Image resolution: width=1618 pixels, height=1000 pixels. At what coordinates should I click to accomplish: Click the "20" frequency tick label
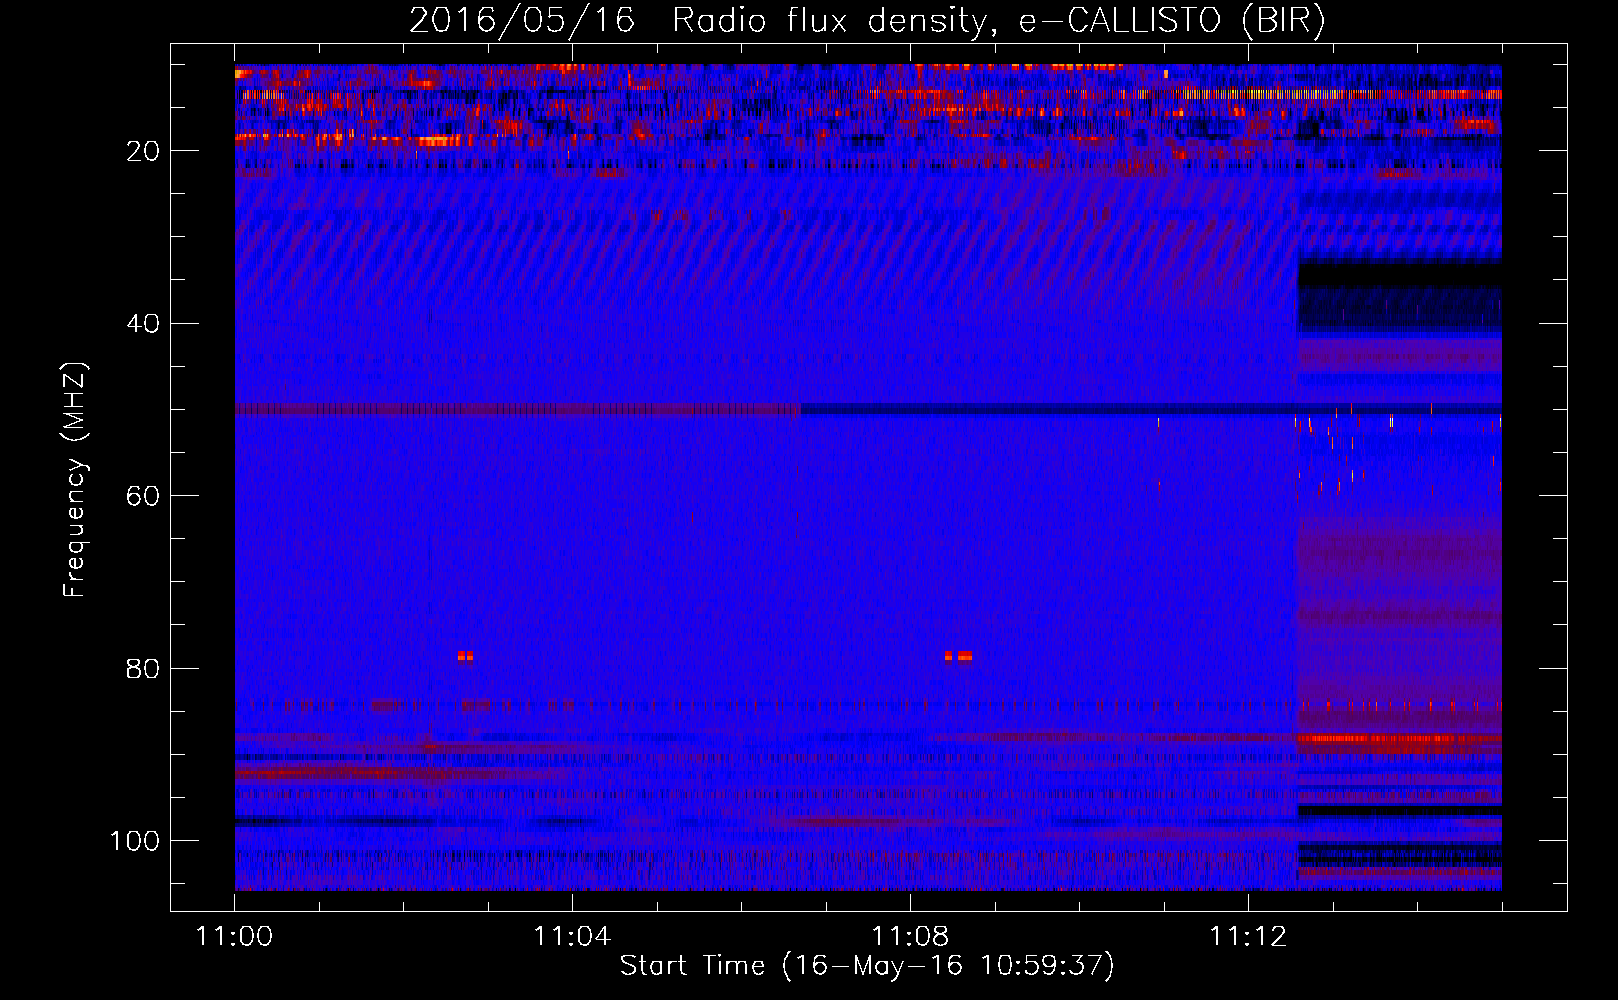point(143,151)
